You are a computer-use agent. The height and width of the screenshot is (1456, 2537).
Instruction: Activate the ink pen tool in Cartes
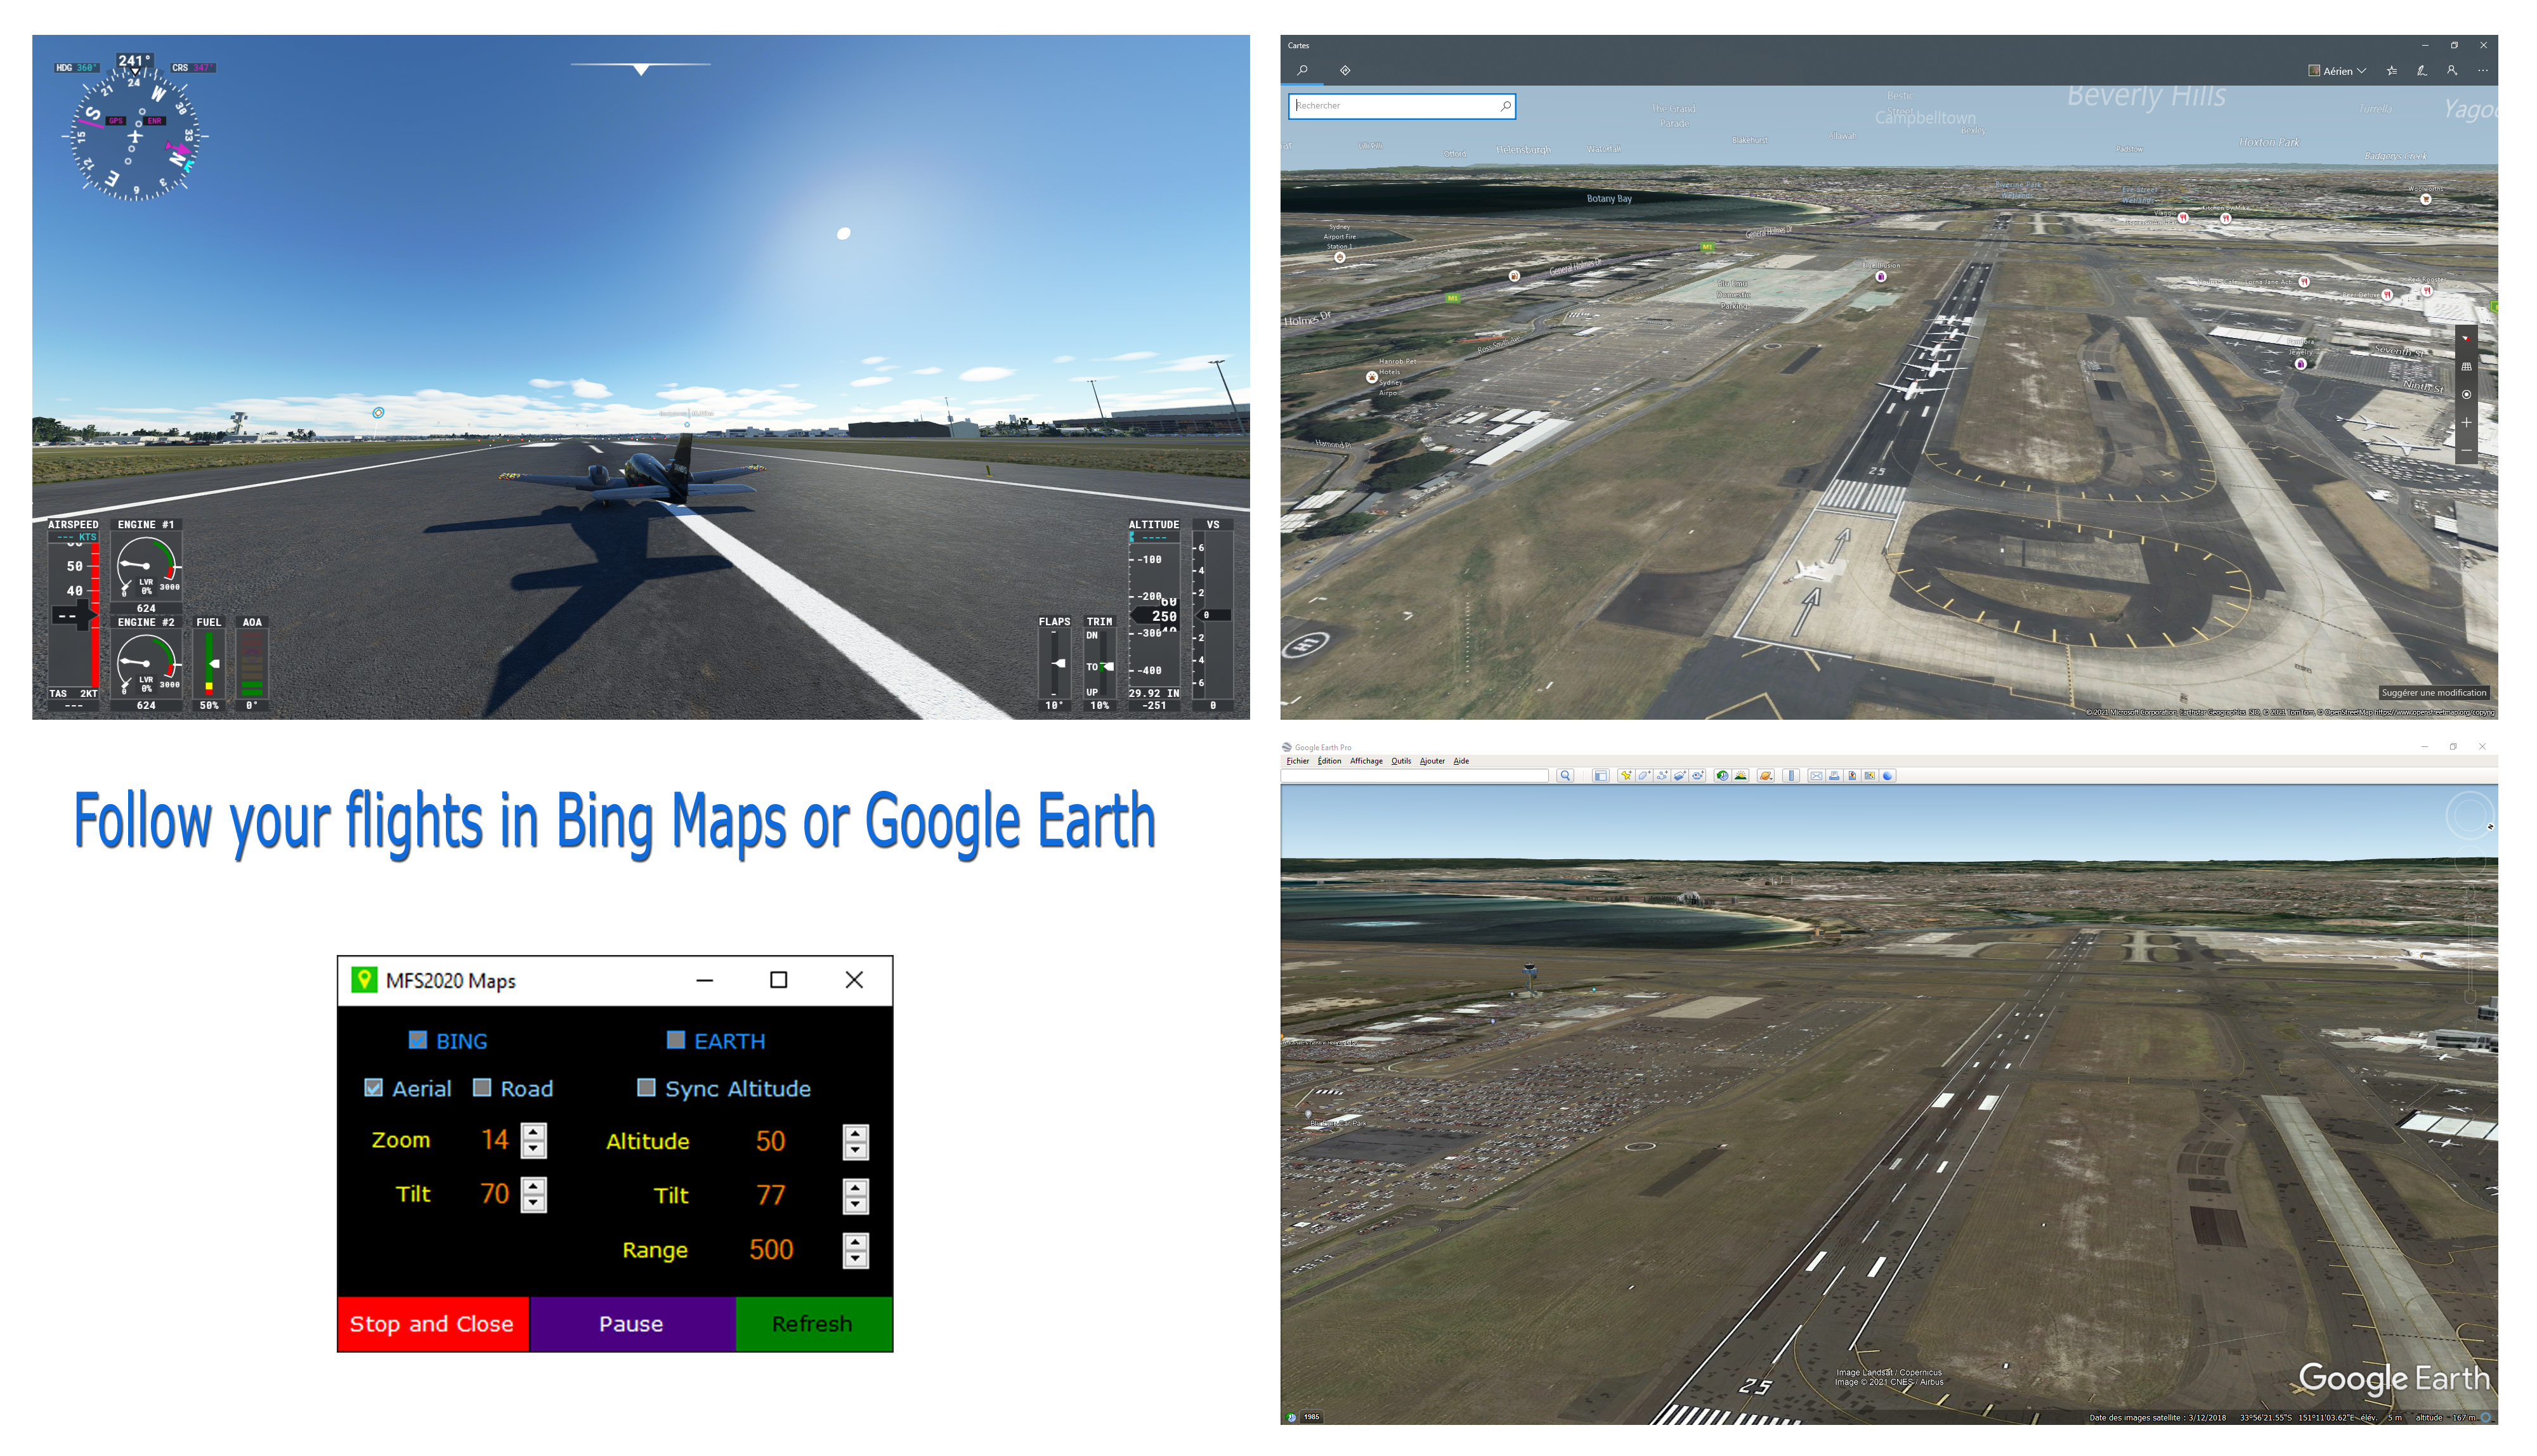tap(2421, 71)
